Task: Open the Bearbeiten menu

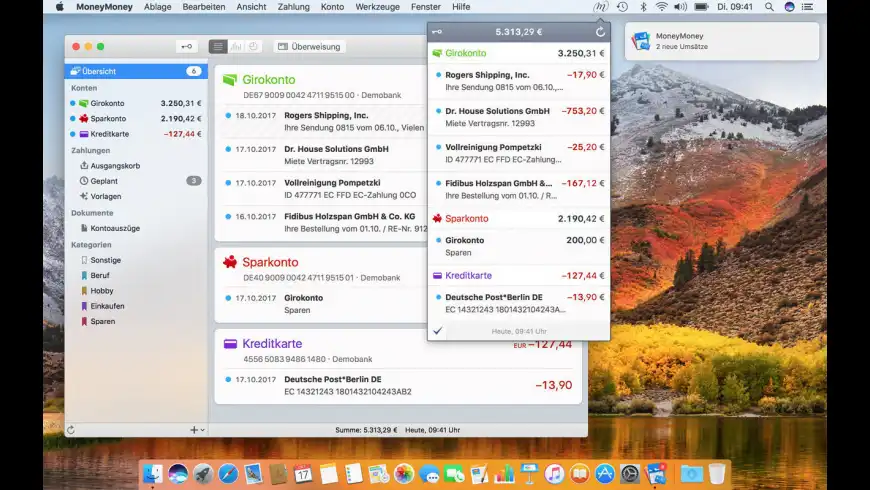Action: point(204,7)
